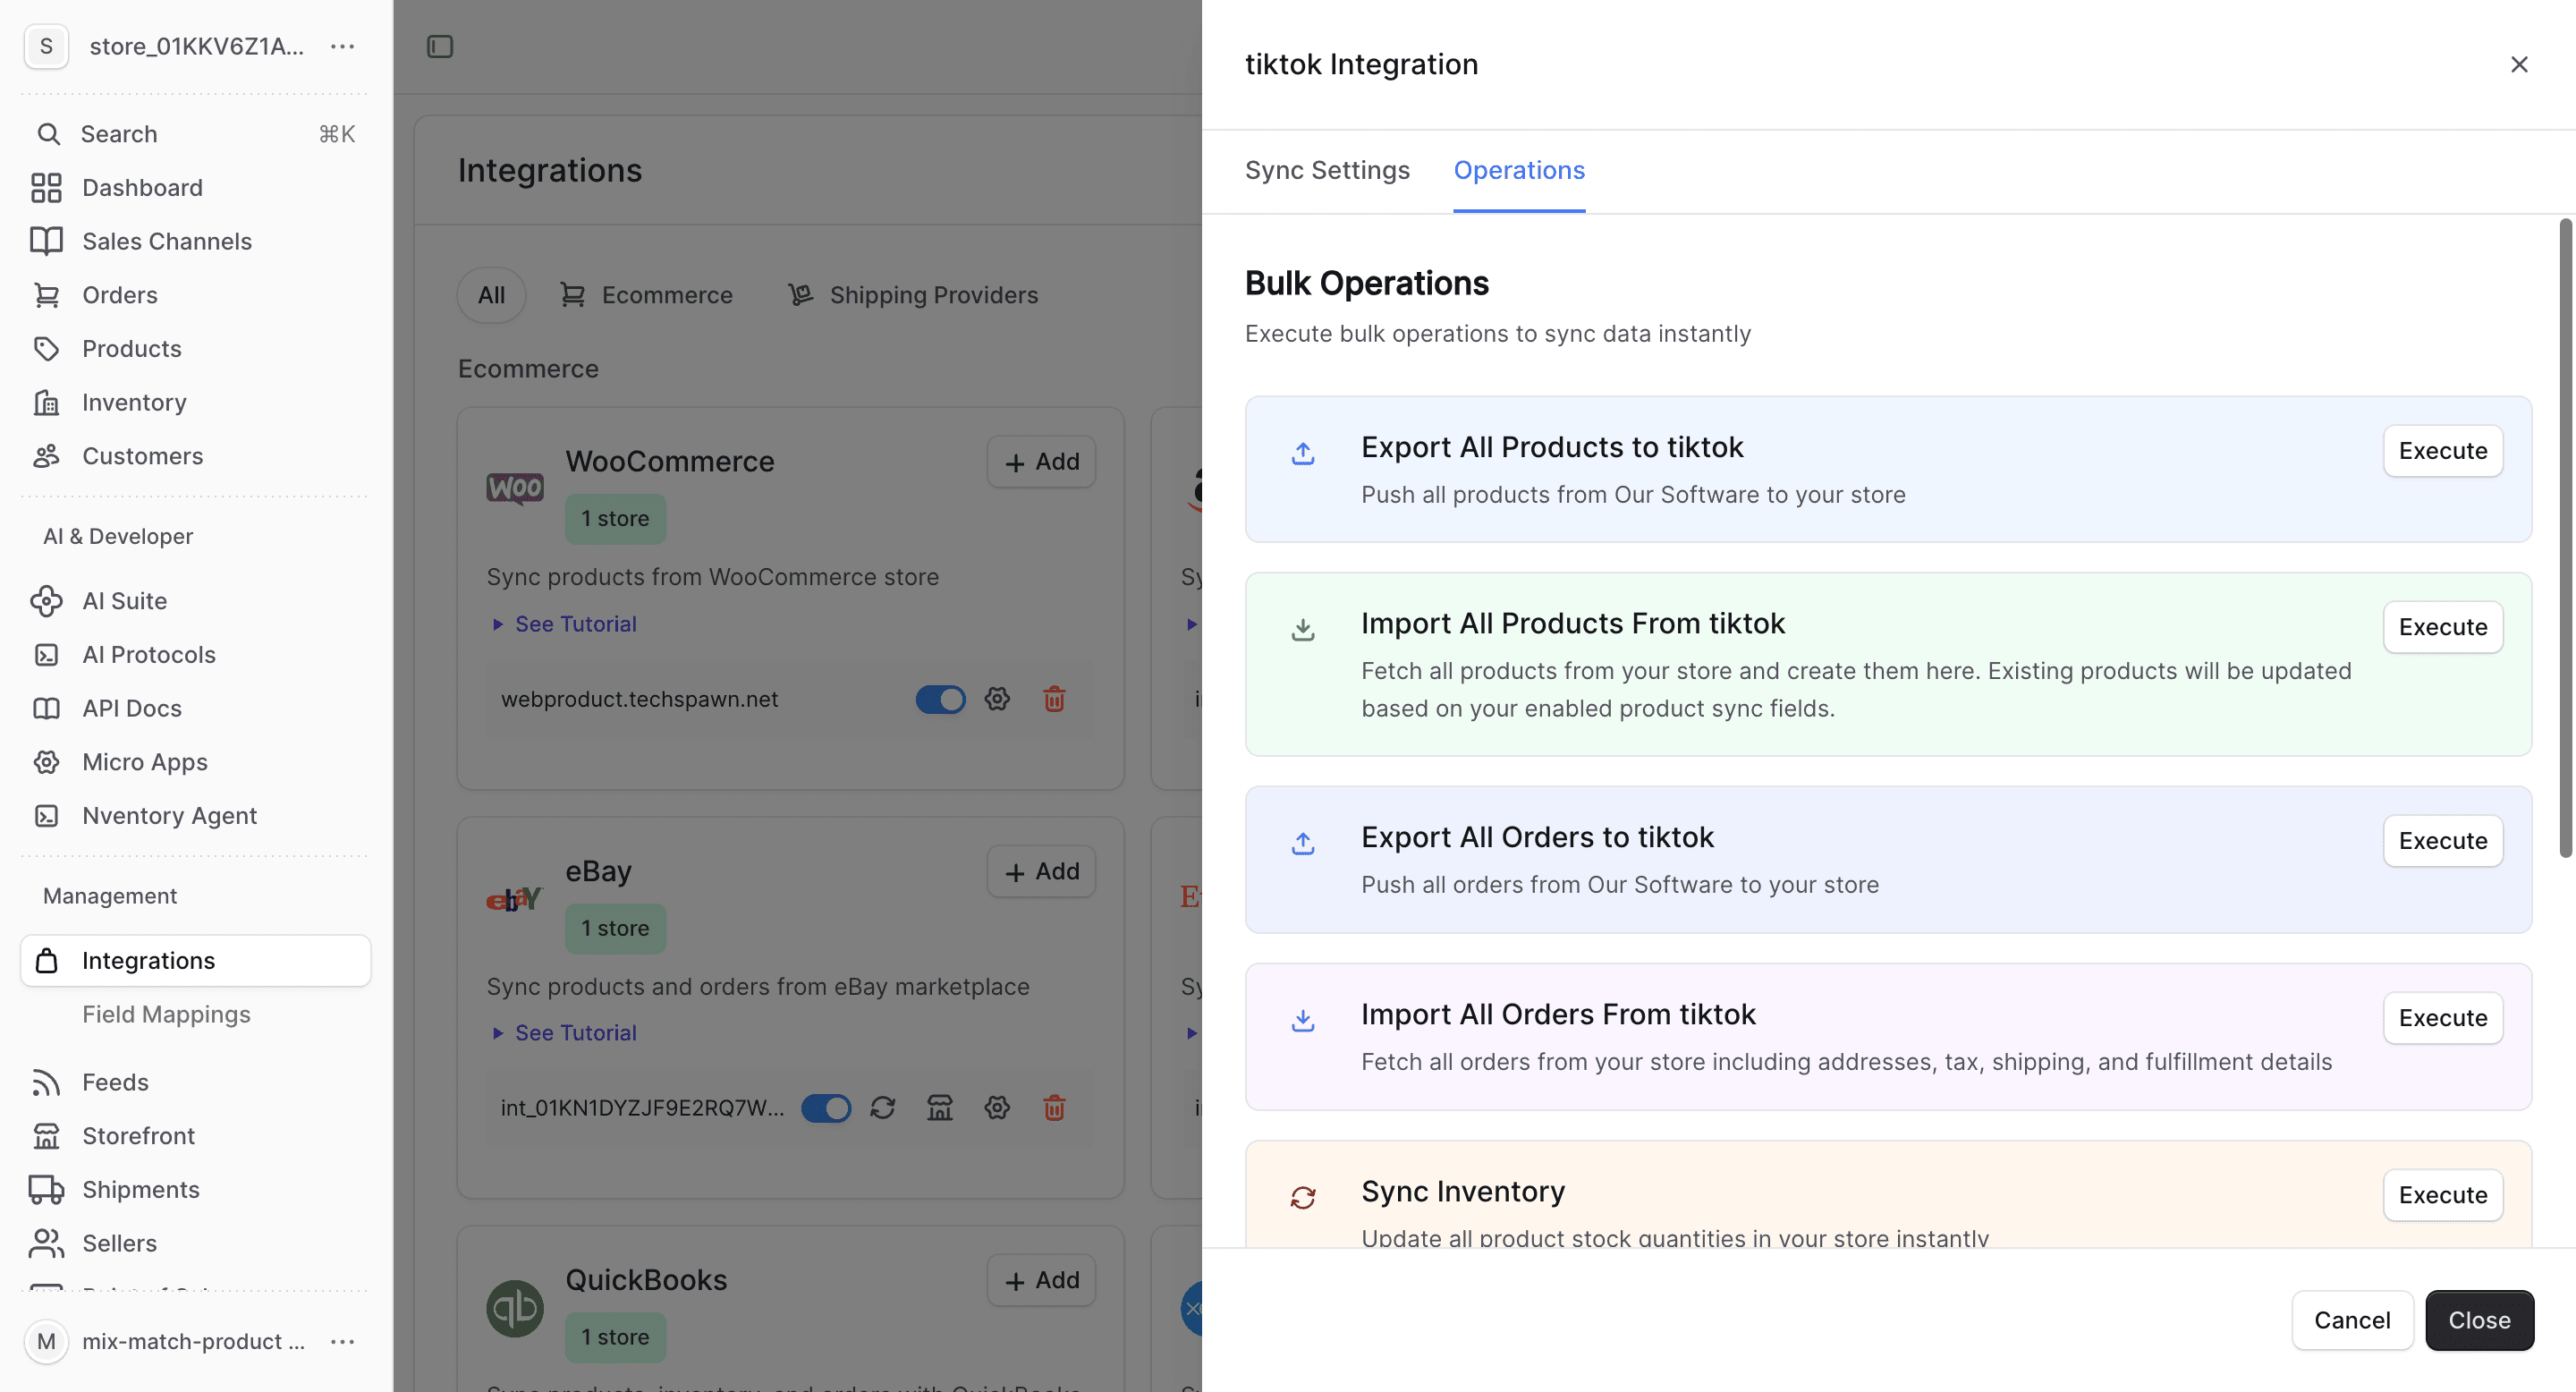2576x1392 pixels.
Task: Toggle the webproduct.techspawn.net store switch
Action: pos(941,699)
